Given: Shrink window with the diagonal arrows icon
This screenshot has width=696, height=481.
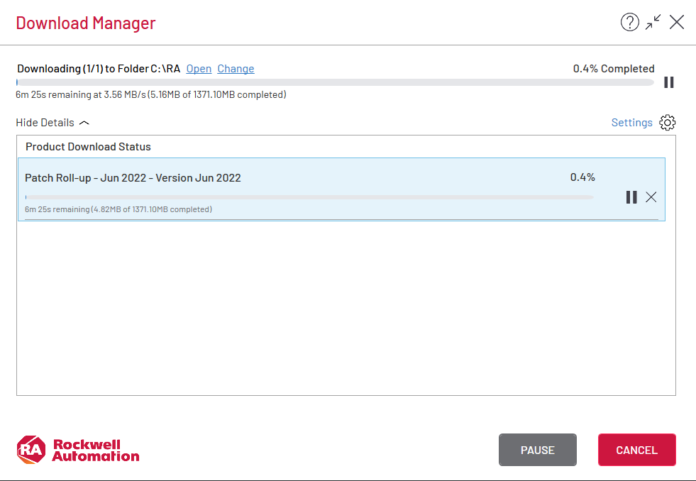Looking at the screenshot, I should click(653, 22).
